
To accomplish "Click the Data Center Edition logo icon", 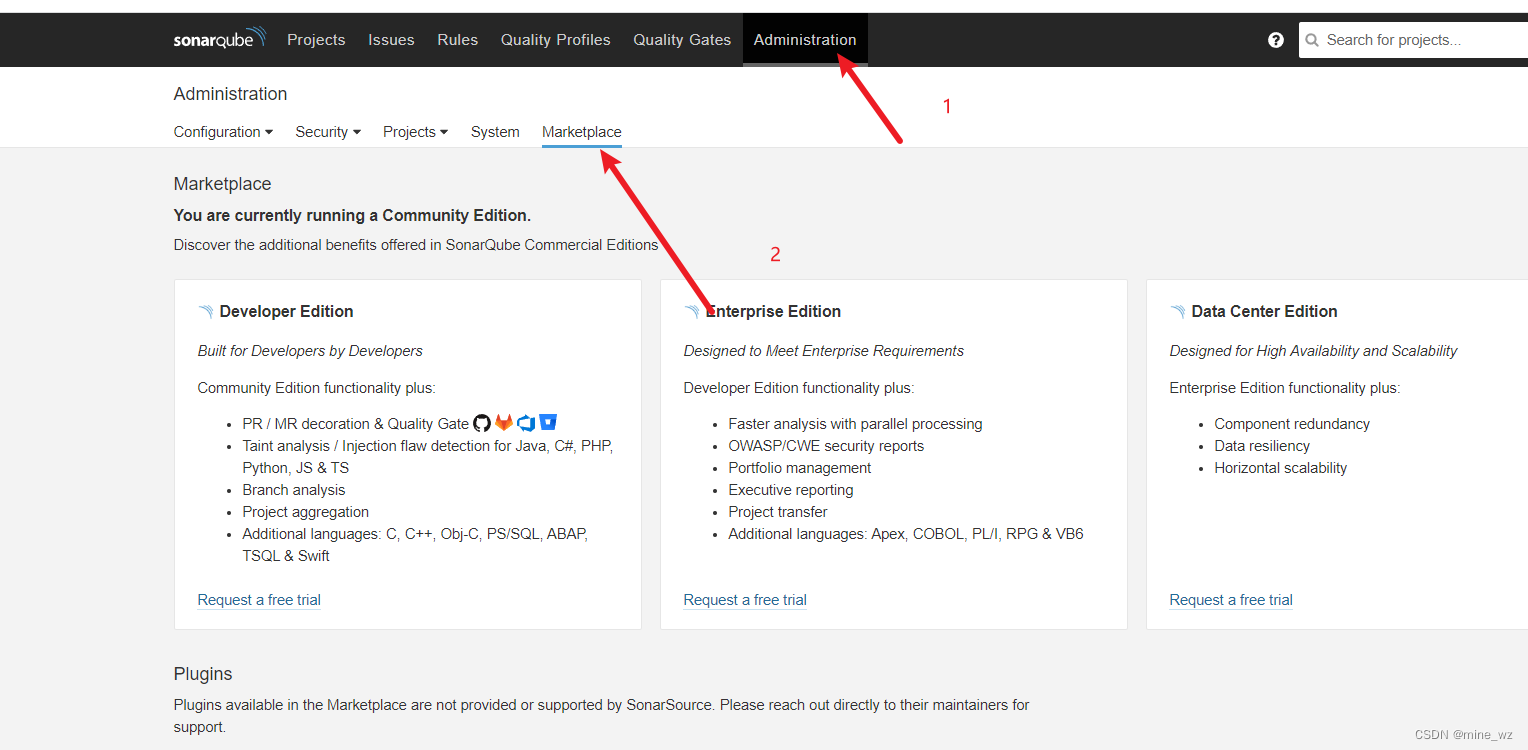I will pos(1178,312).
